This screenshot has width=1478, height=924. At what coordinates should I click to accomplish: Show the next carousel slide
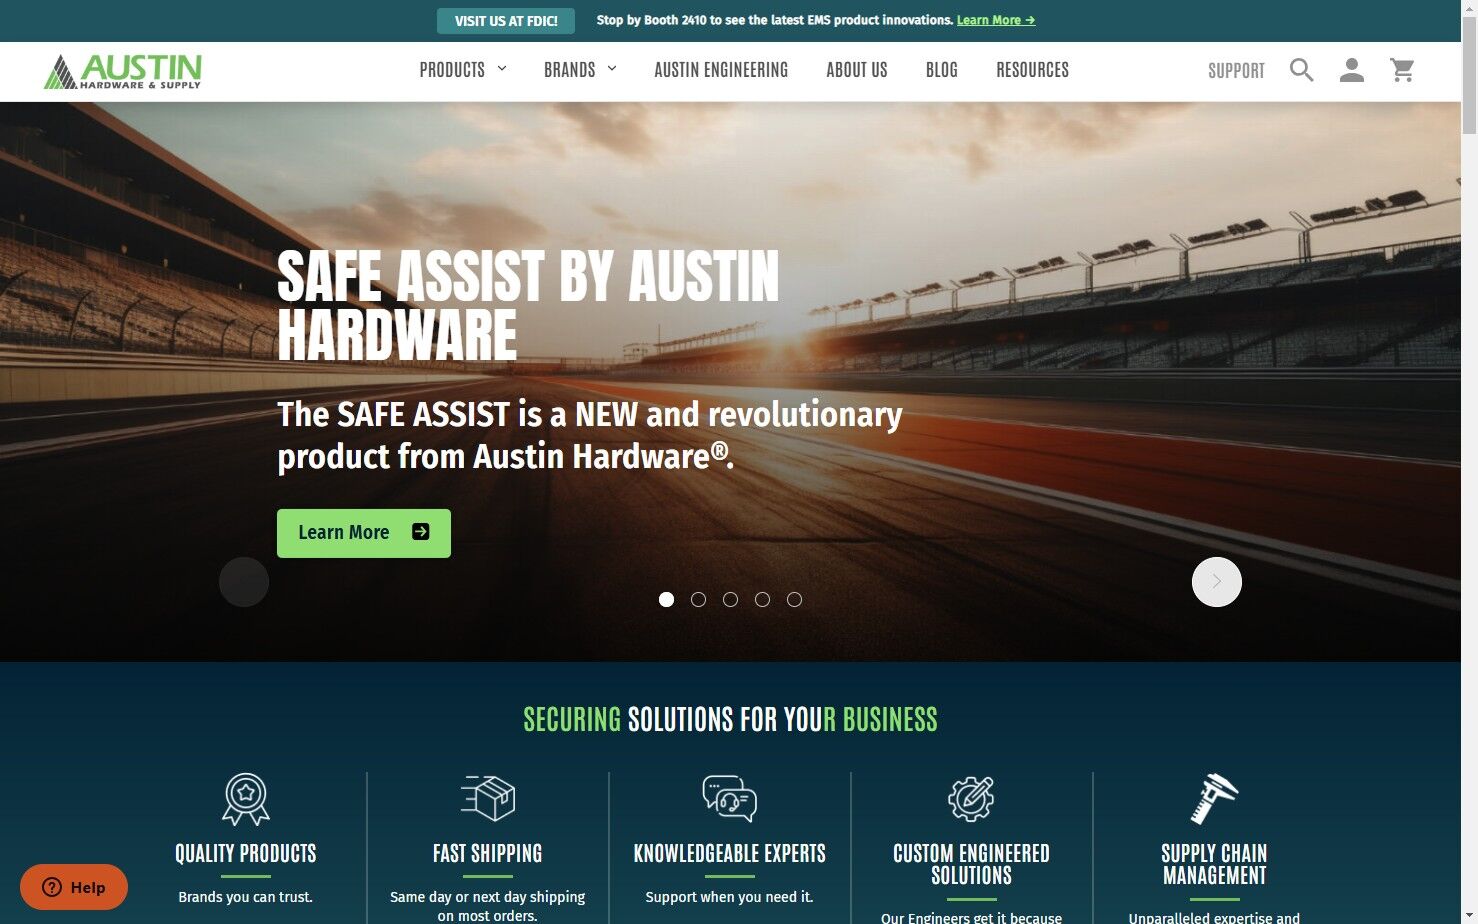point(1217,582)
